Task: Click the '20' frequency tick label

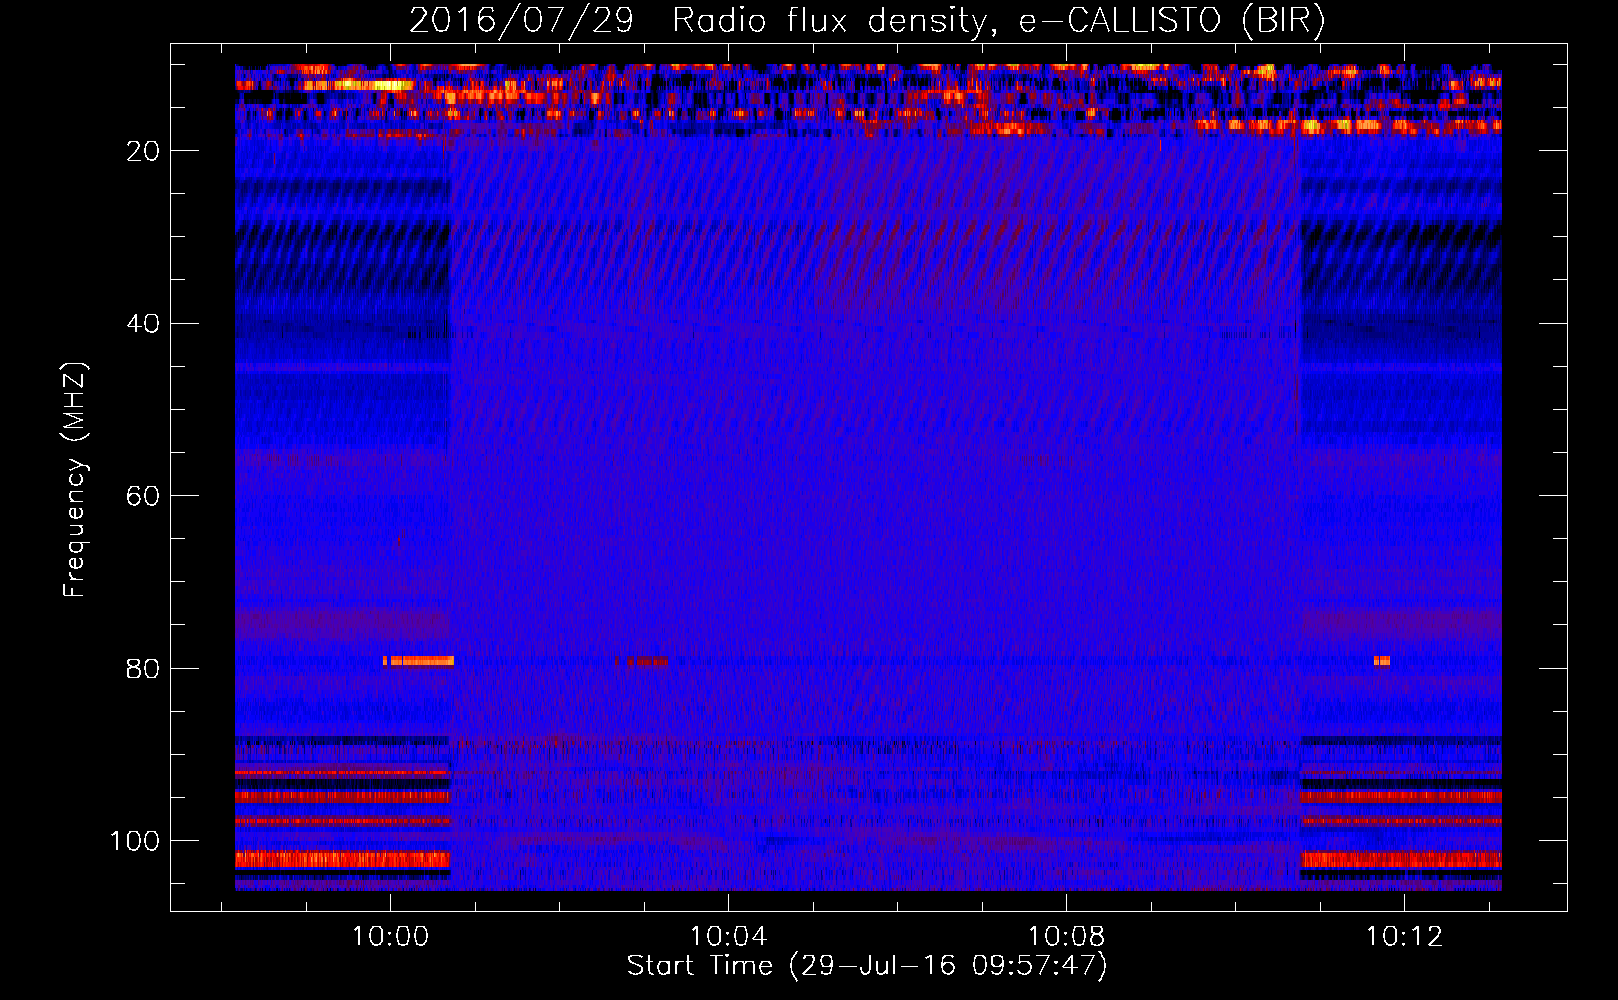Action: pos(144,151)
